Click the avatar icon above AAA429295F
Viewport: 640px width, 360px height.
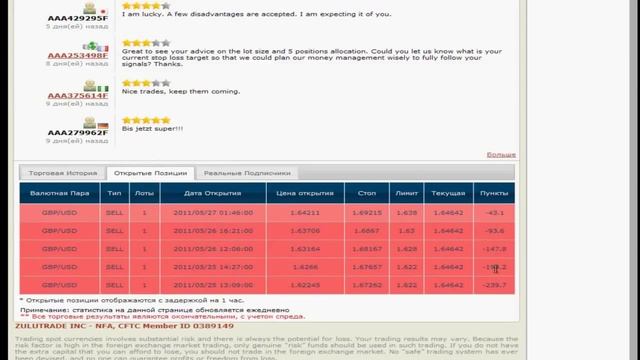coord(90,8)
